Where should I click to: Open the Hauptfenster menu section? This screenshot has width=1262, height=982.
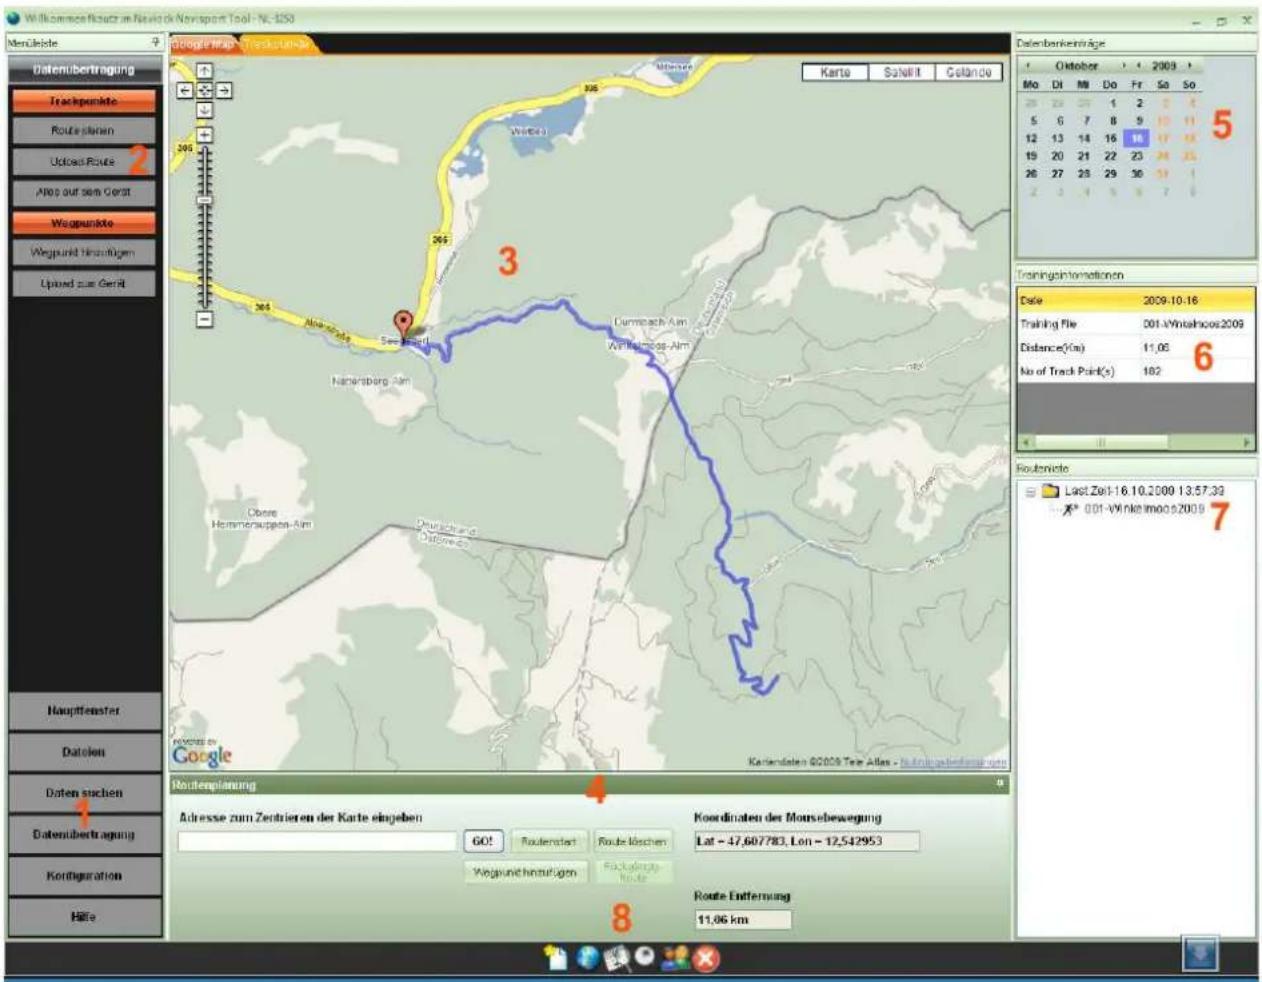[84, 711]
